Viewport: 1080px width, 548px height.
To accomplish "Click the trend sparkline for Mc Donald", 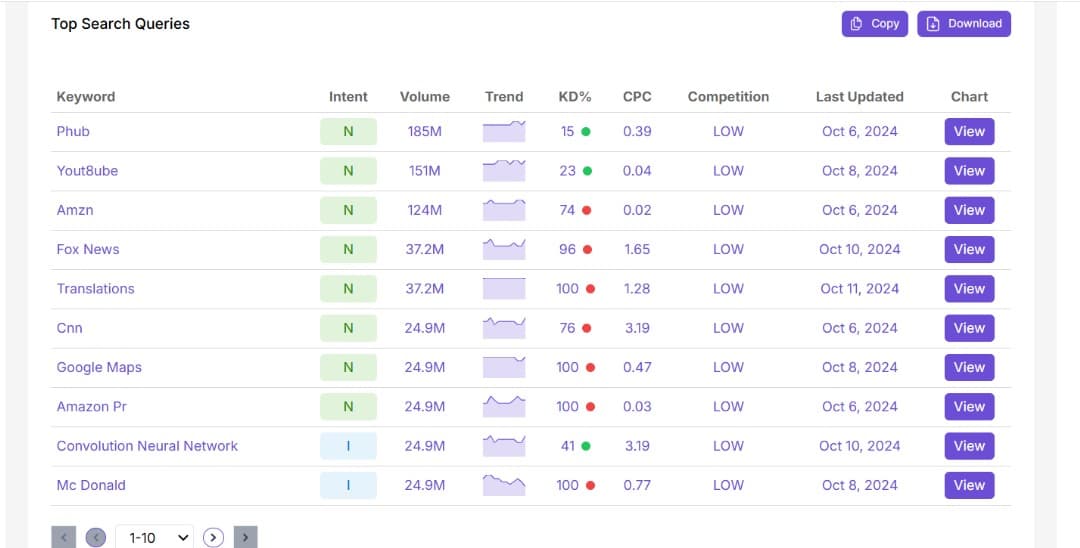I will click(x=504, y=485).
